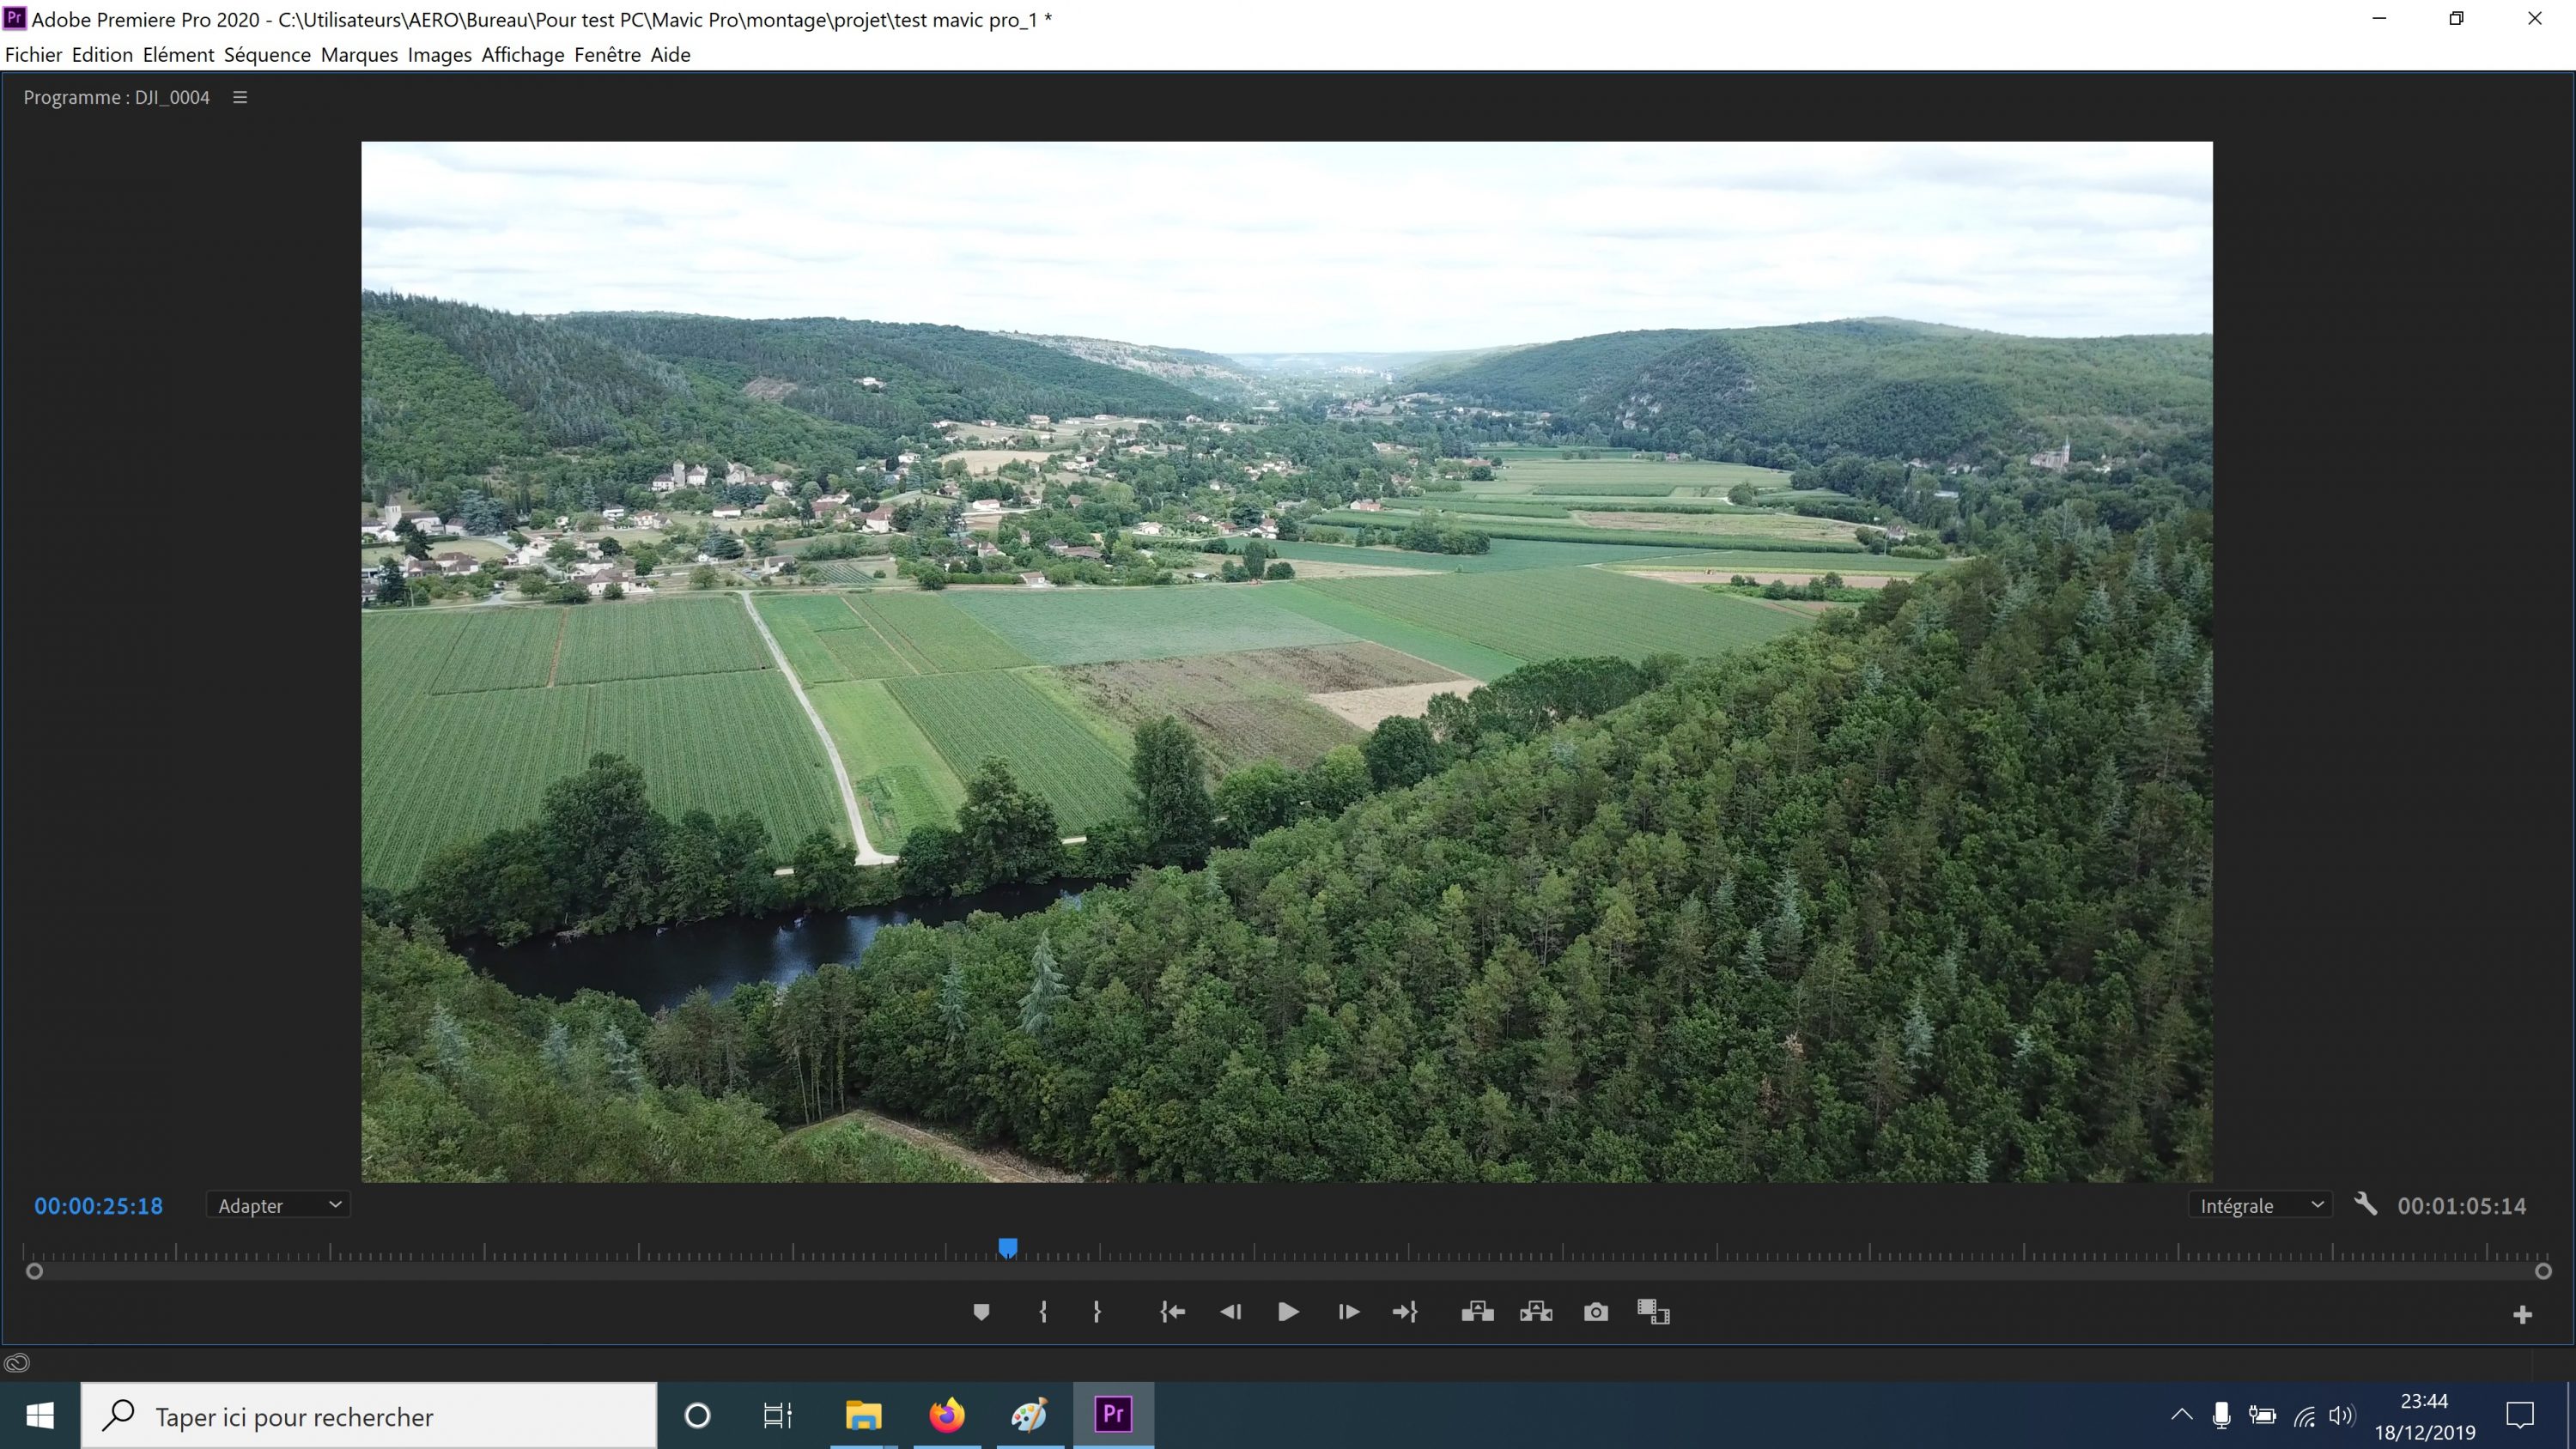Image resolution: width=2576 pixels, height=1449 pixels.
Task: Open the wrench settings menu
Action: click(x=2365, y=1204)
